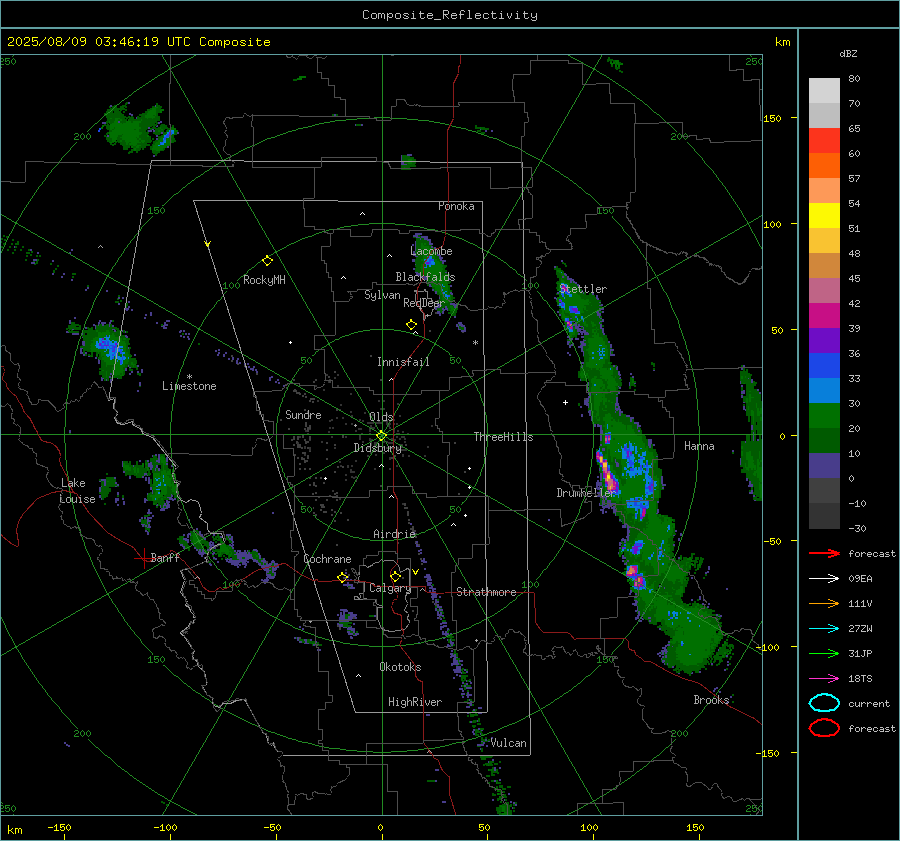Click the yellow diamond marker near RockyMH
900x841 pixels.
tap(267, 261)
